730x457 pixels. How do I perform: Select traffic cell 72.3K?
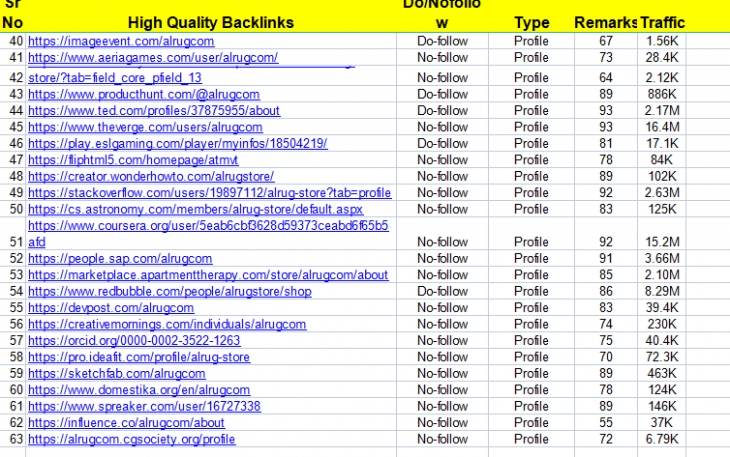(x=662, y=357)
